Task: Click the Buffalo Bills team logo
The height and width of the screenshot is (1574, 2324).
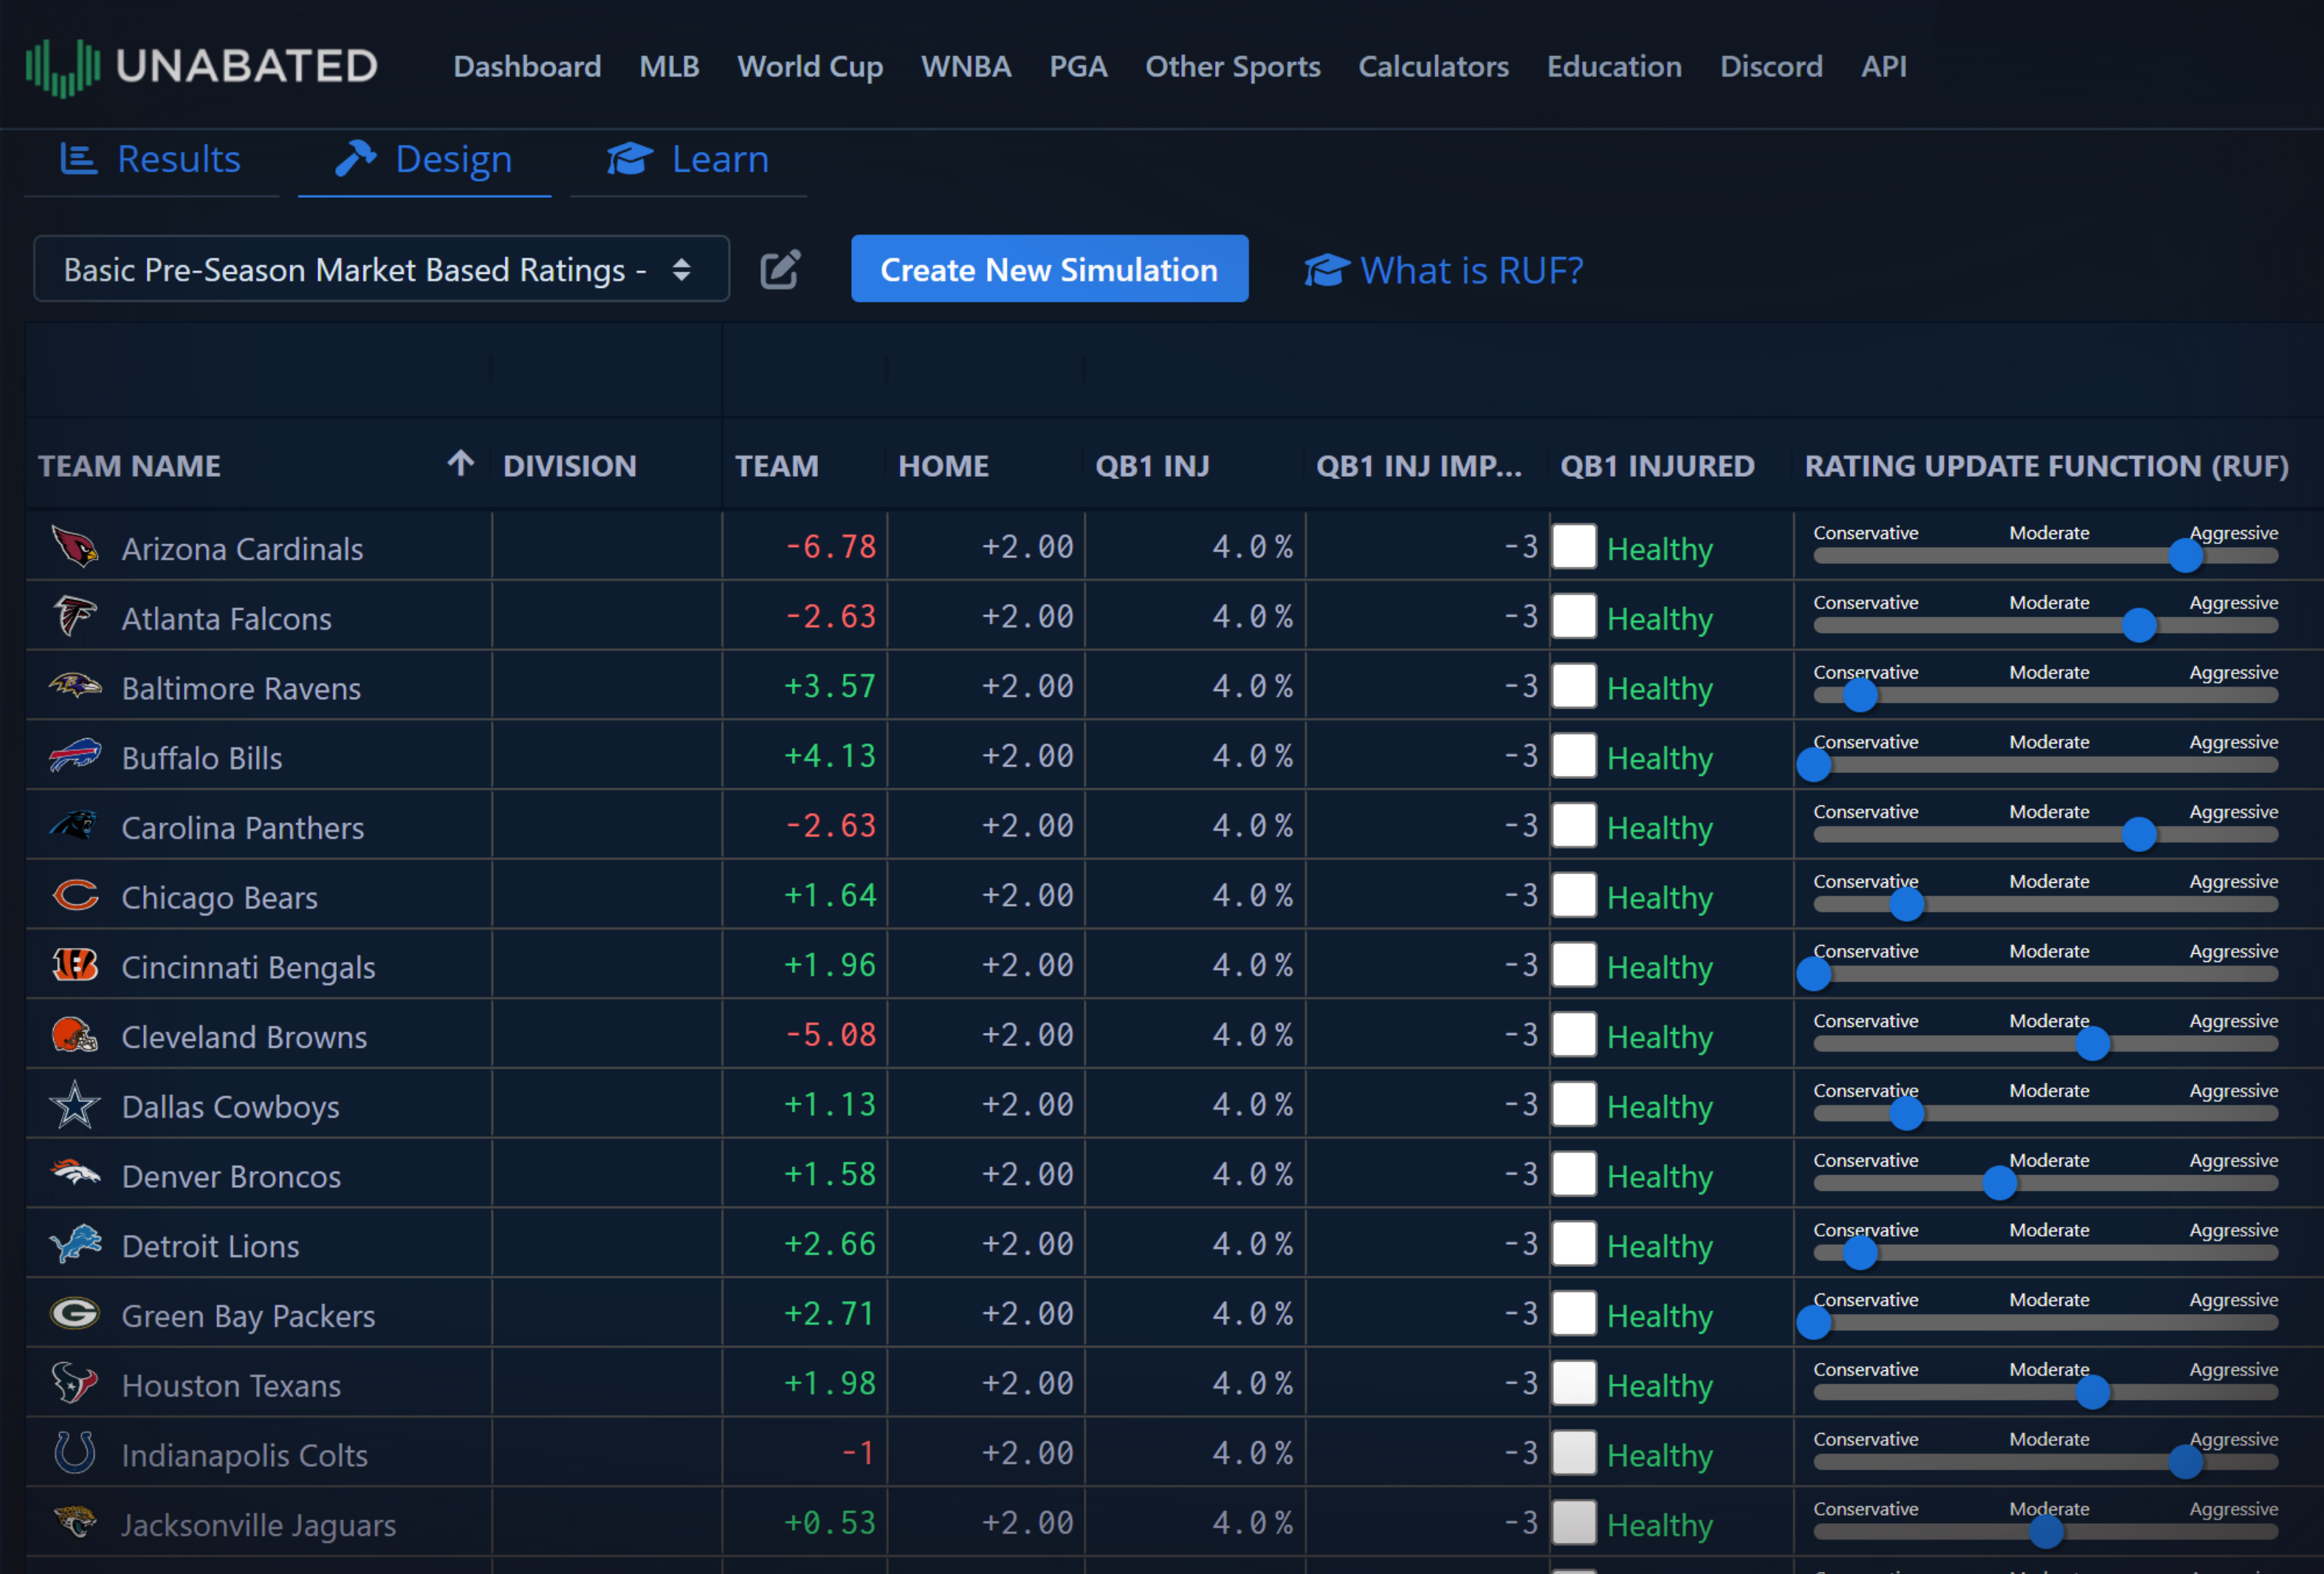Action: pos(75,756)
